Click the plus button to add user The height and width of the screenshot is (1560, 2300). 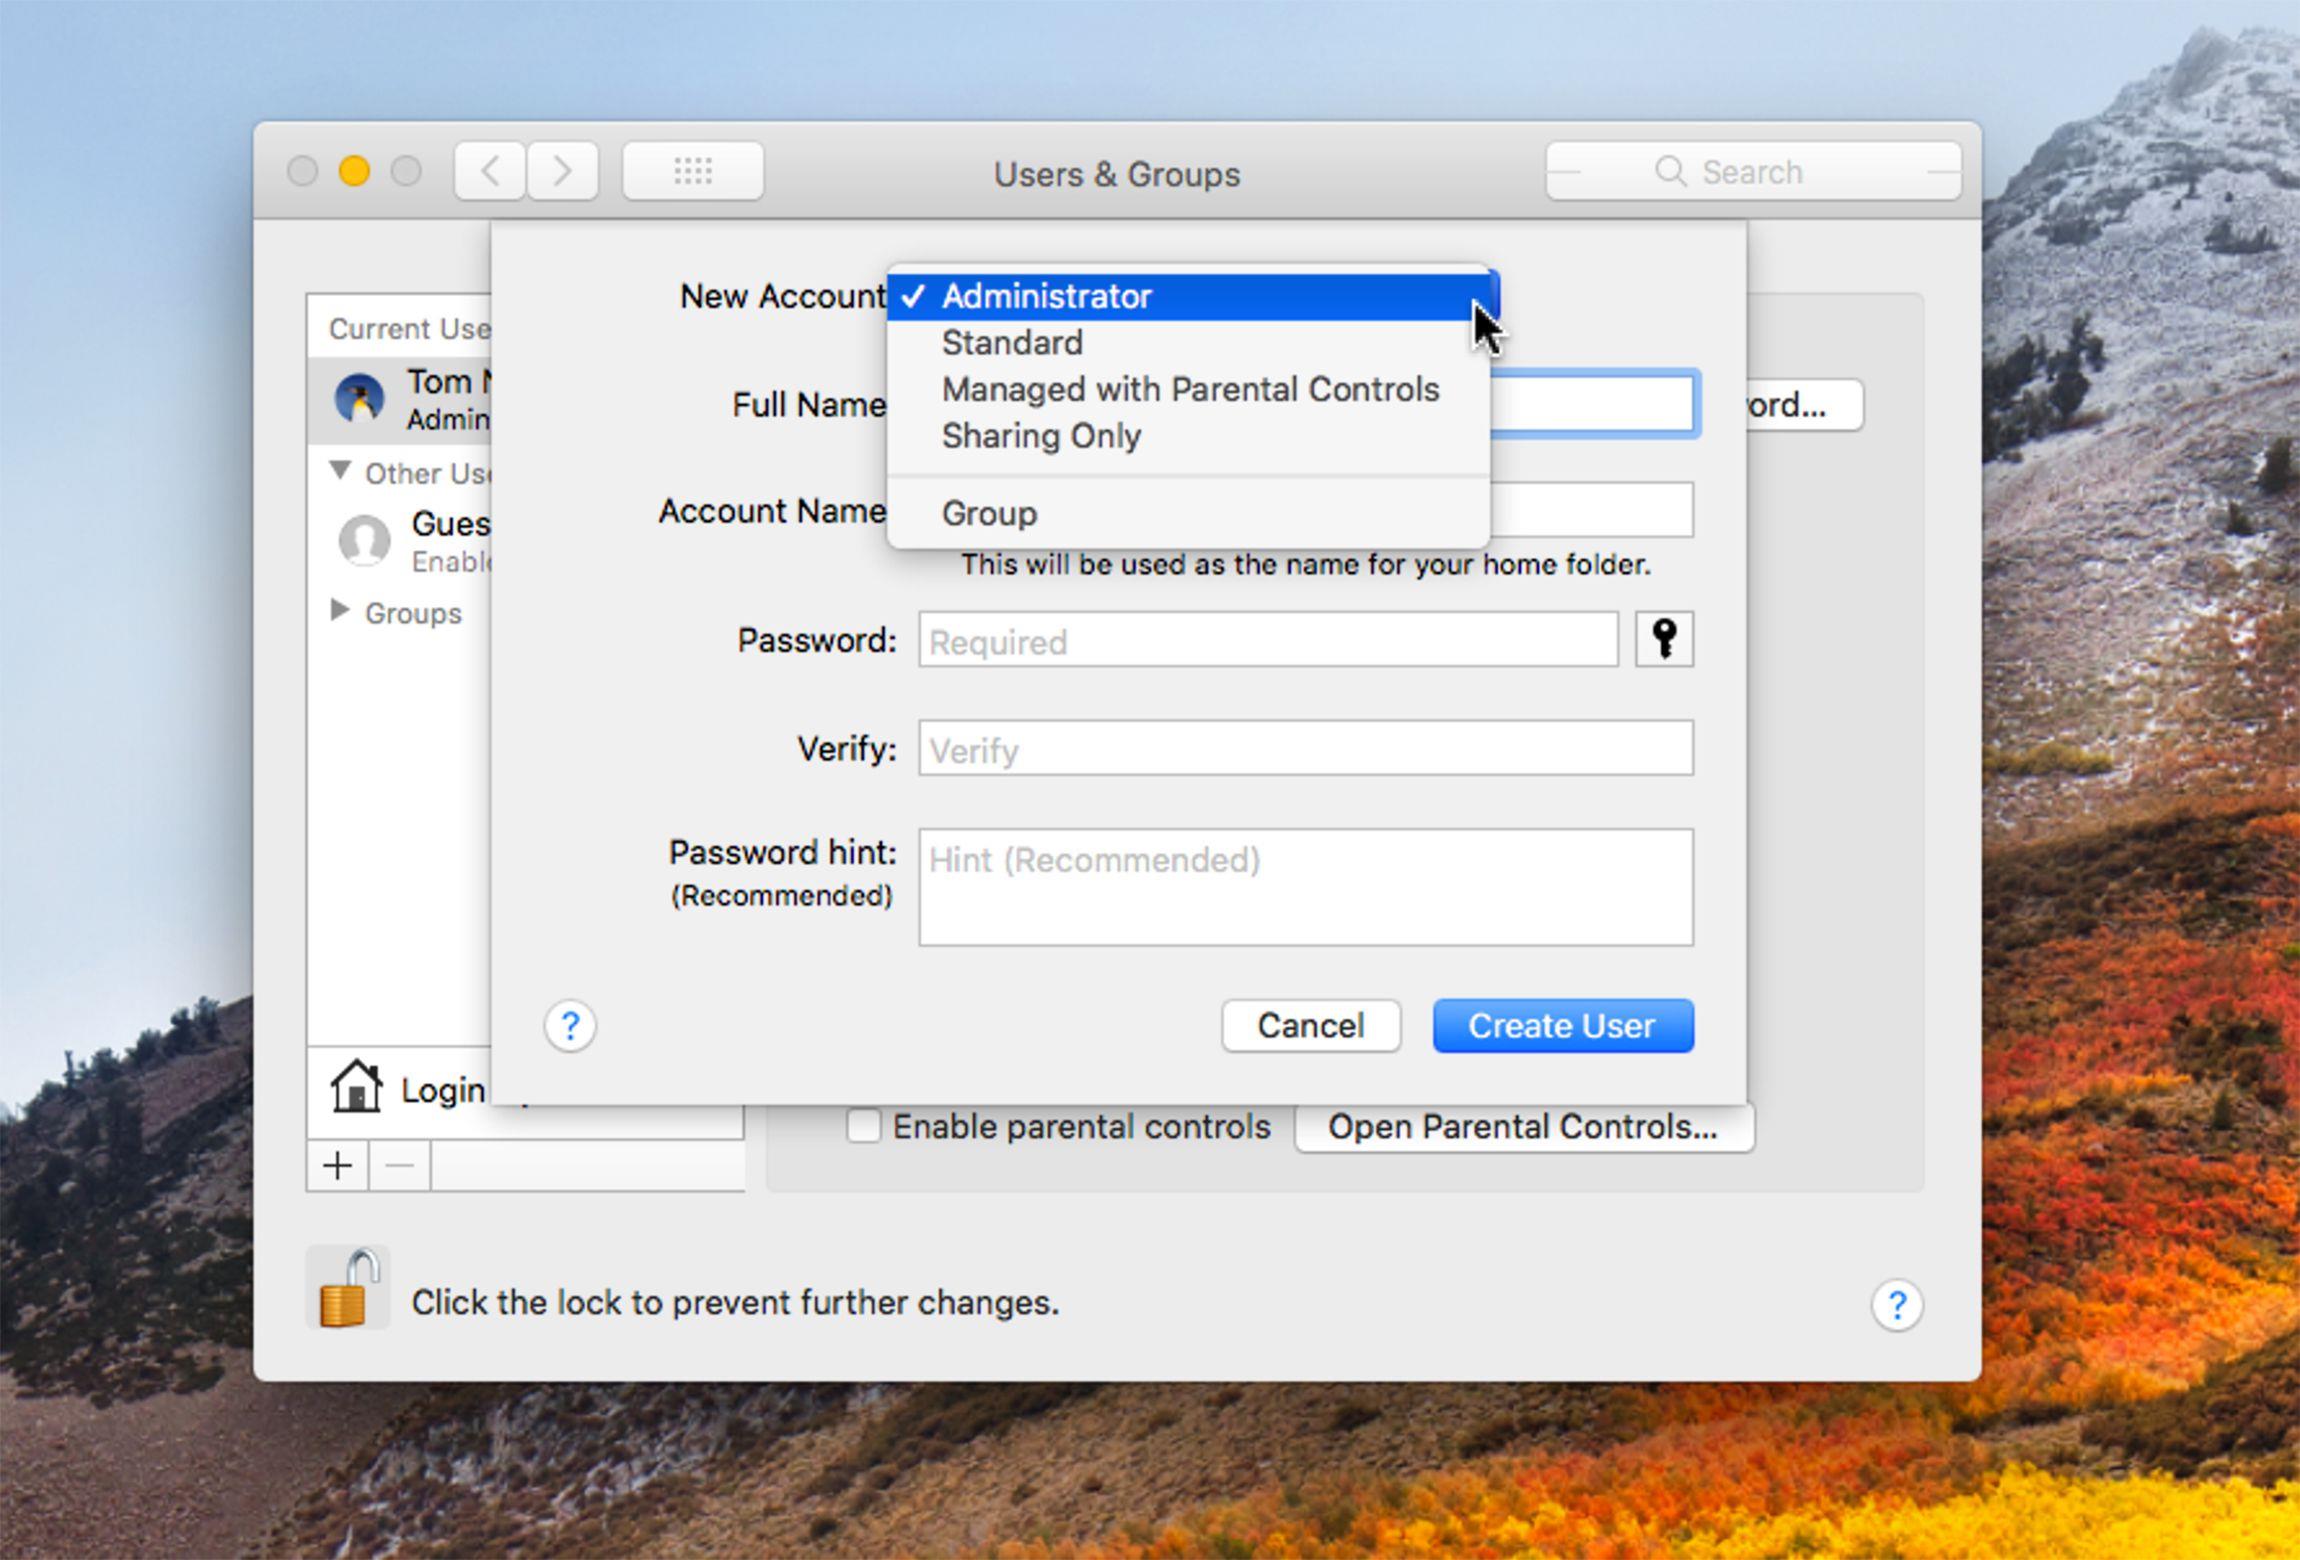(338, 1166)
